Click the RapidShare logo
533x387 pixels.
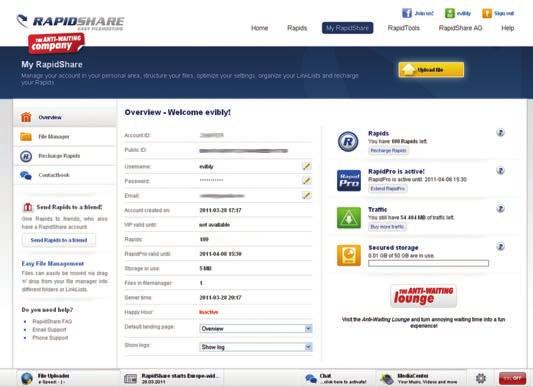[71, 22]
